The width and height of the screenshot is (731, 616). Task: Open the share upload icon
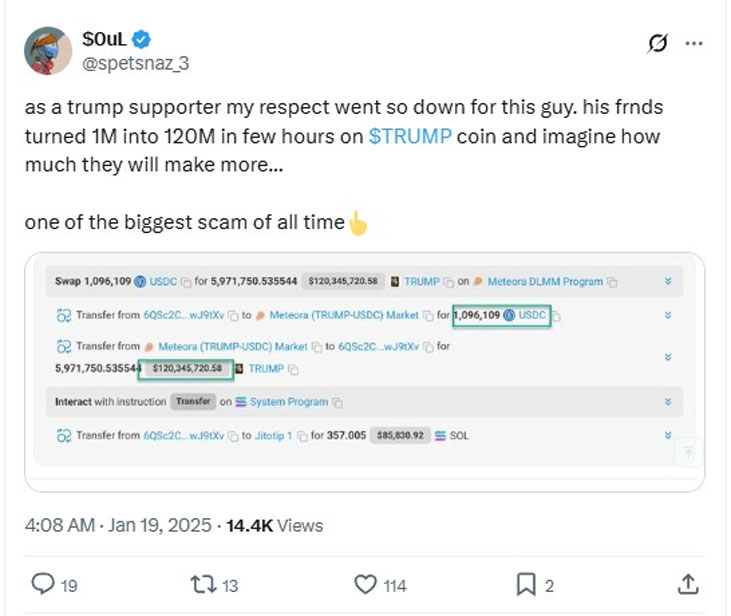point(688,584)
